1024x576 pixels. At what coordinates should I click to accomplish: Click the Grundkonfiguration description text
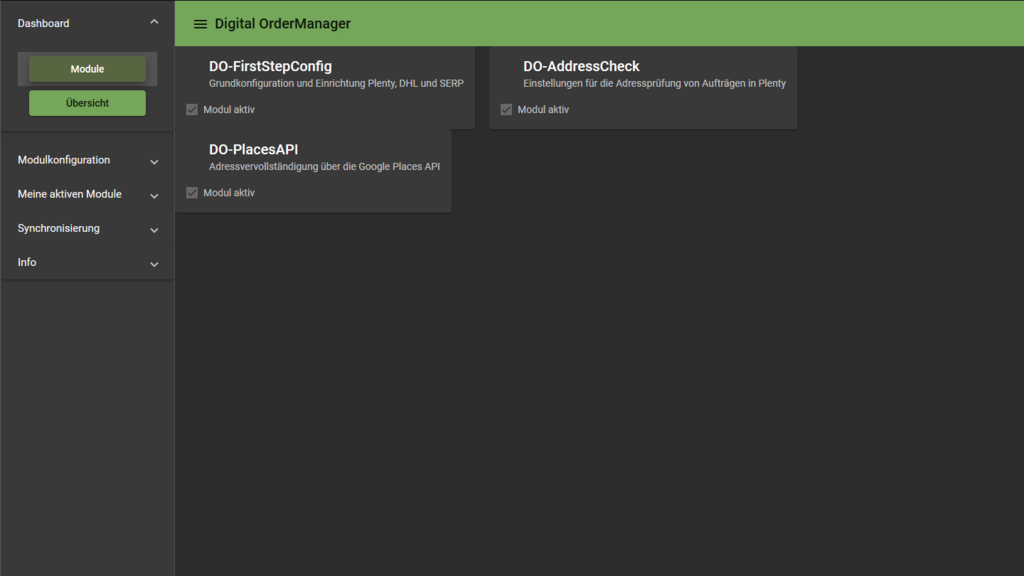click(x=336, y=84)
